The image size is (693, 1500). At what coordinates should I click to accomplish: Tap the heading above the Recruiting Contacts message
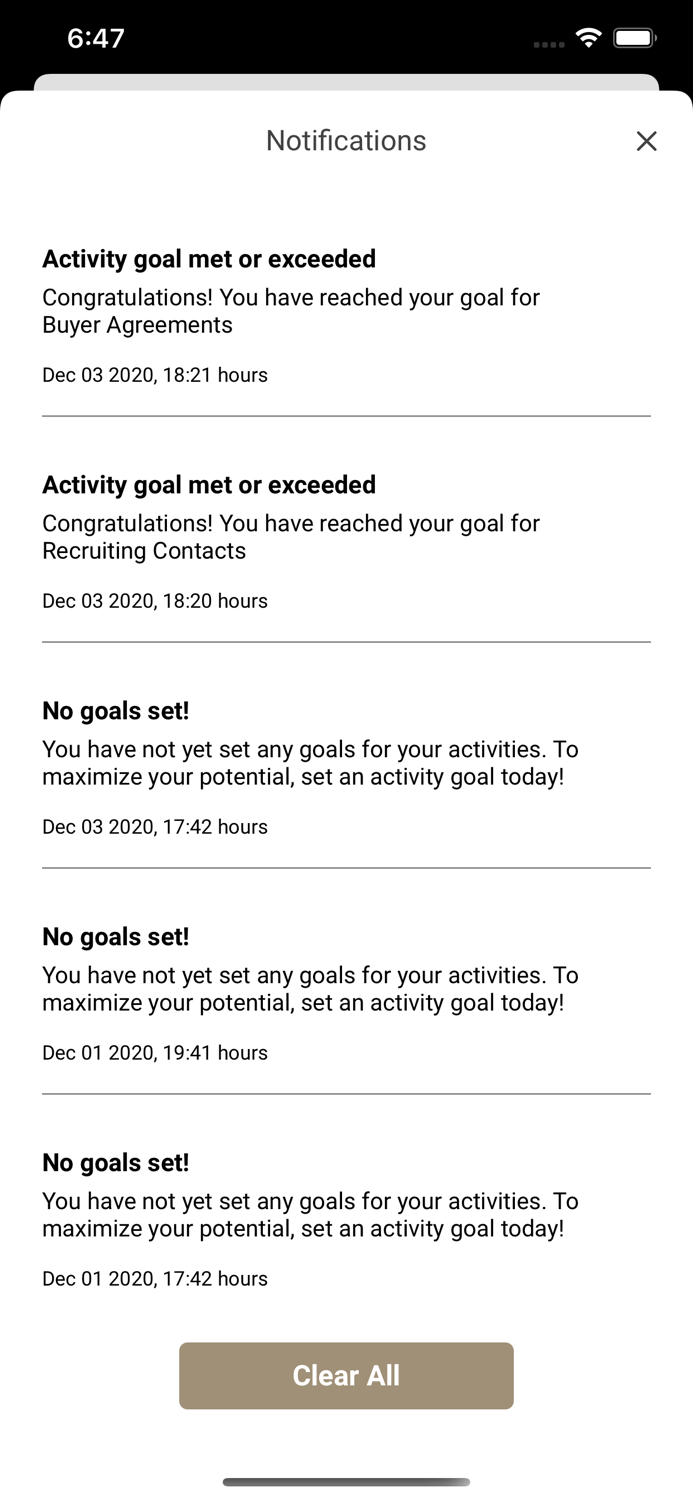(209, 485)
